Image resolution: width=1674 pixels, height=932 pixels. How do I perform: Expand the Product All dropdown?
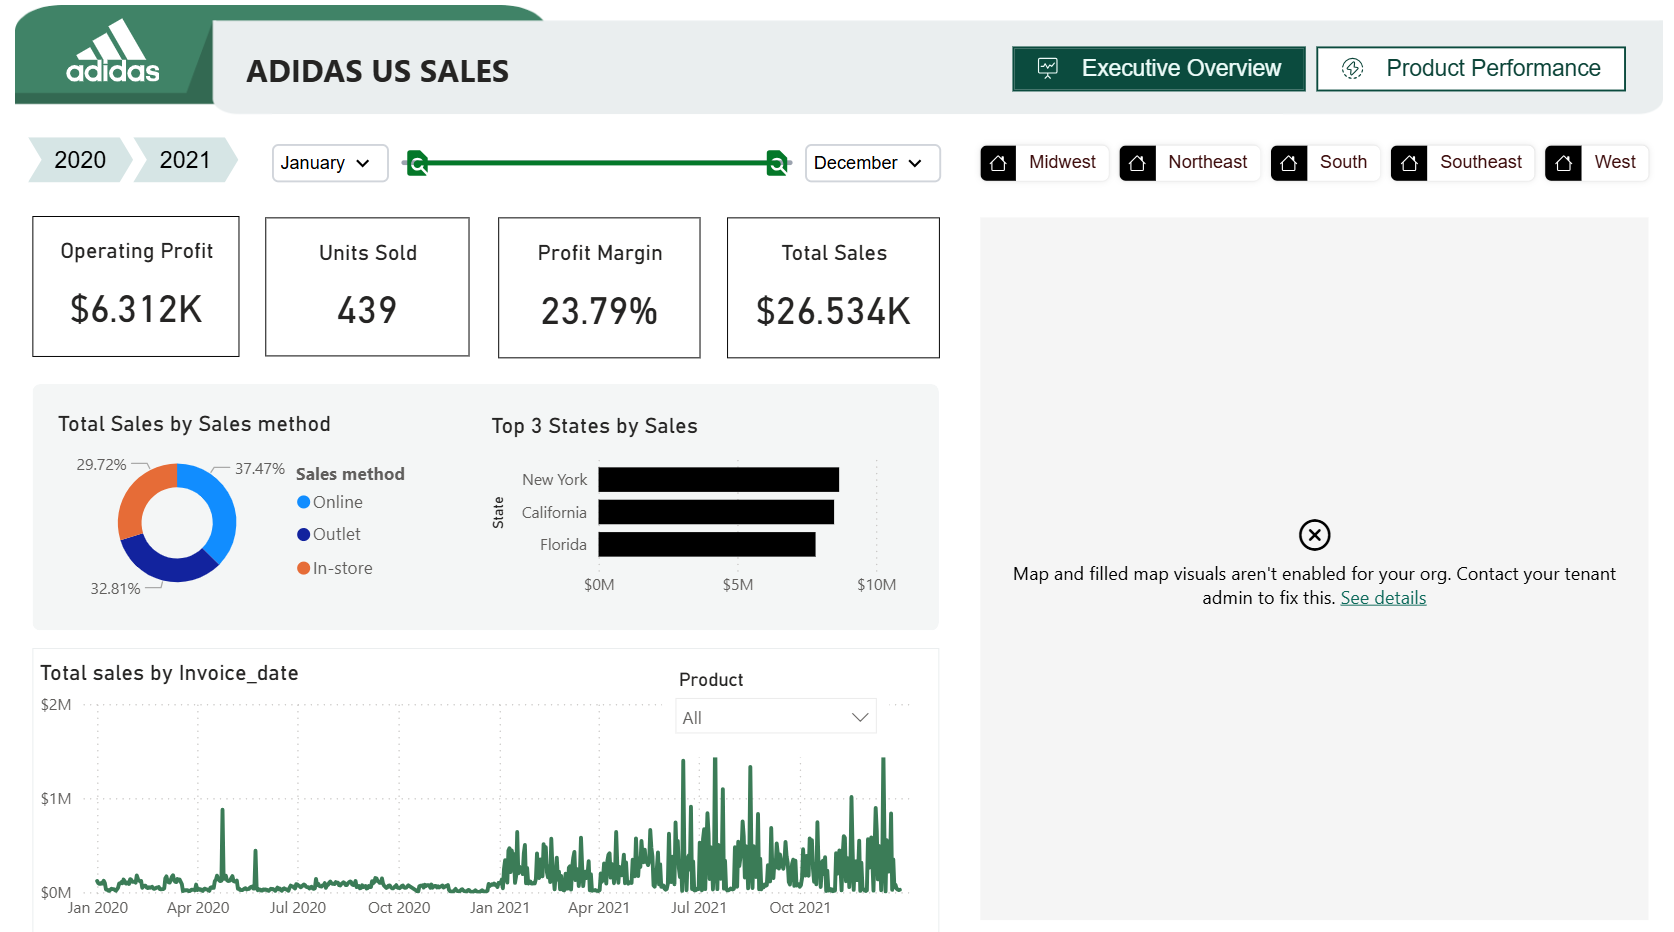coord(776,717)
